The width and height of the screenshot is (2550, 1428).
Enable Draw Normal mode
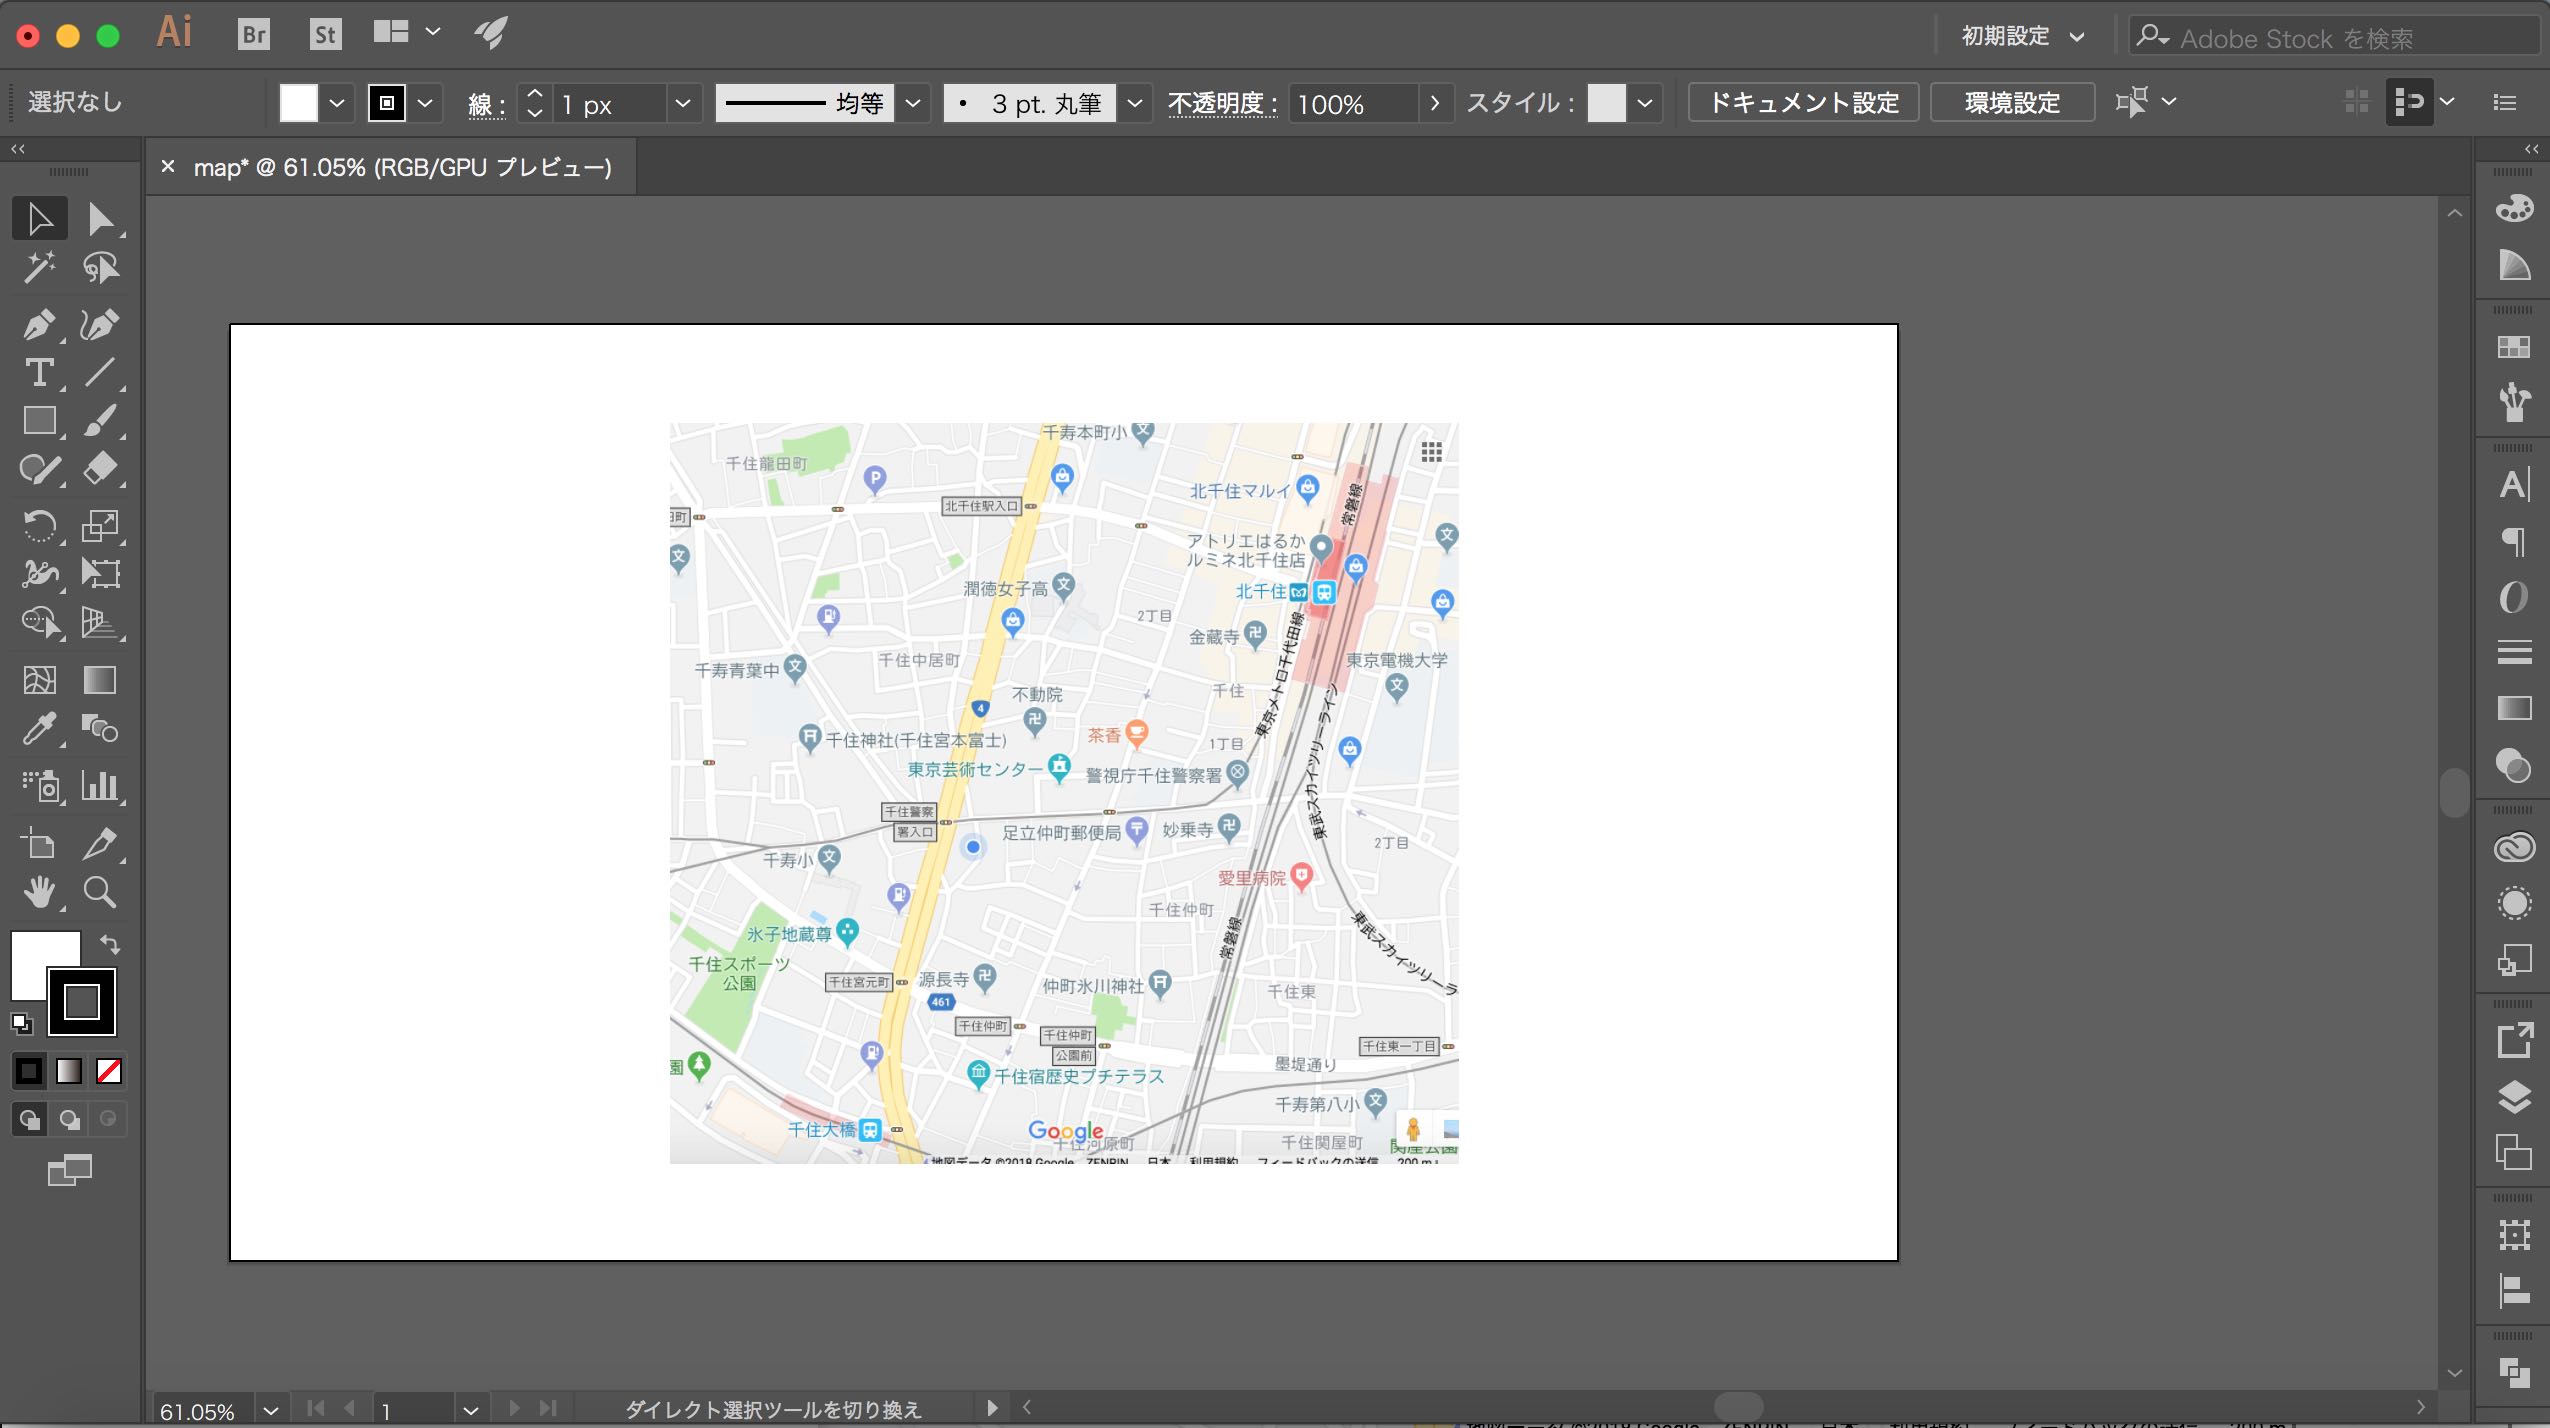coord(29,1119)
